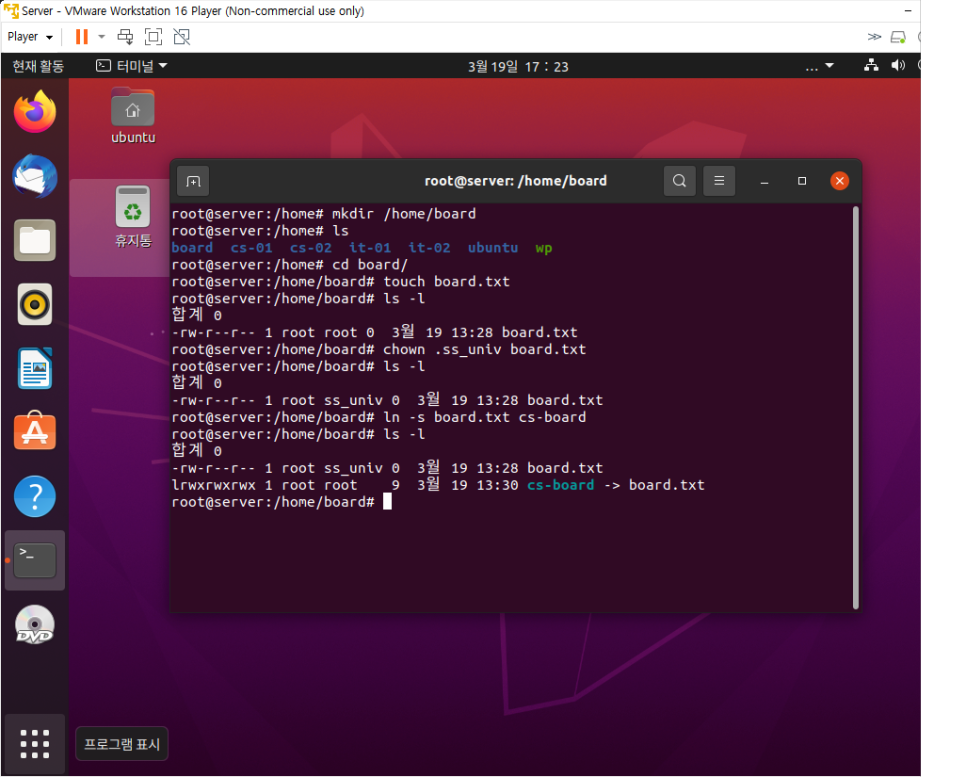Viewport: 966px width, 777px height.
Task: Click the 'touch board.txt' command line
Action: 447,282
